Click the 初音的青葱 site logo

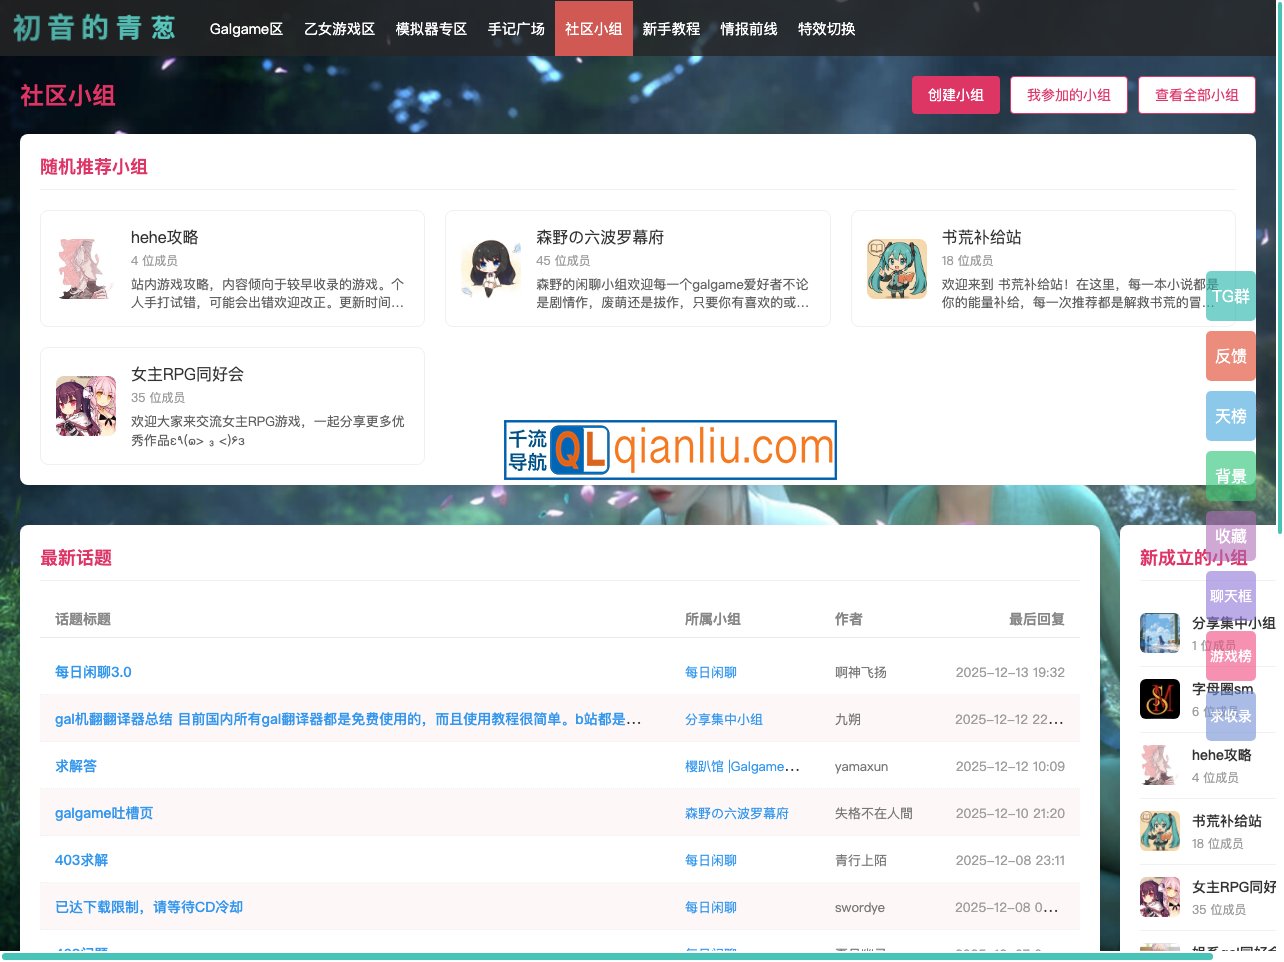click(x=94, y=28)
